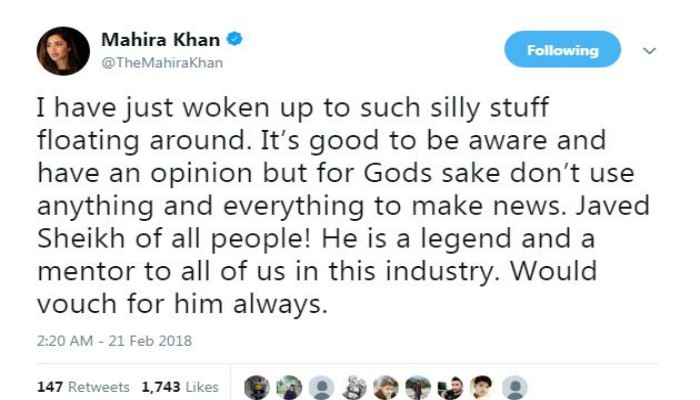Open the sixth liker avatar in the row
The height and width of the screenshot is (400, 700).
(418, 387)
